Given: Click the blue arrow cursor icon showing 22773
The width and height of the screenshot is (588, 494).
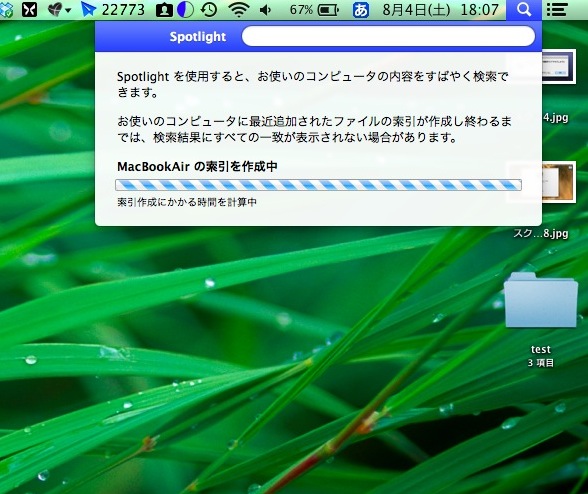Looking at the screenshot, I should click(112, 9).
